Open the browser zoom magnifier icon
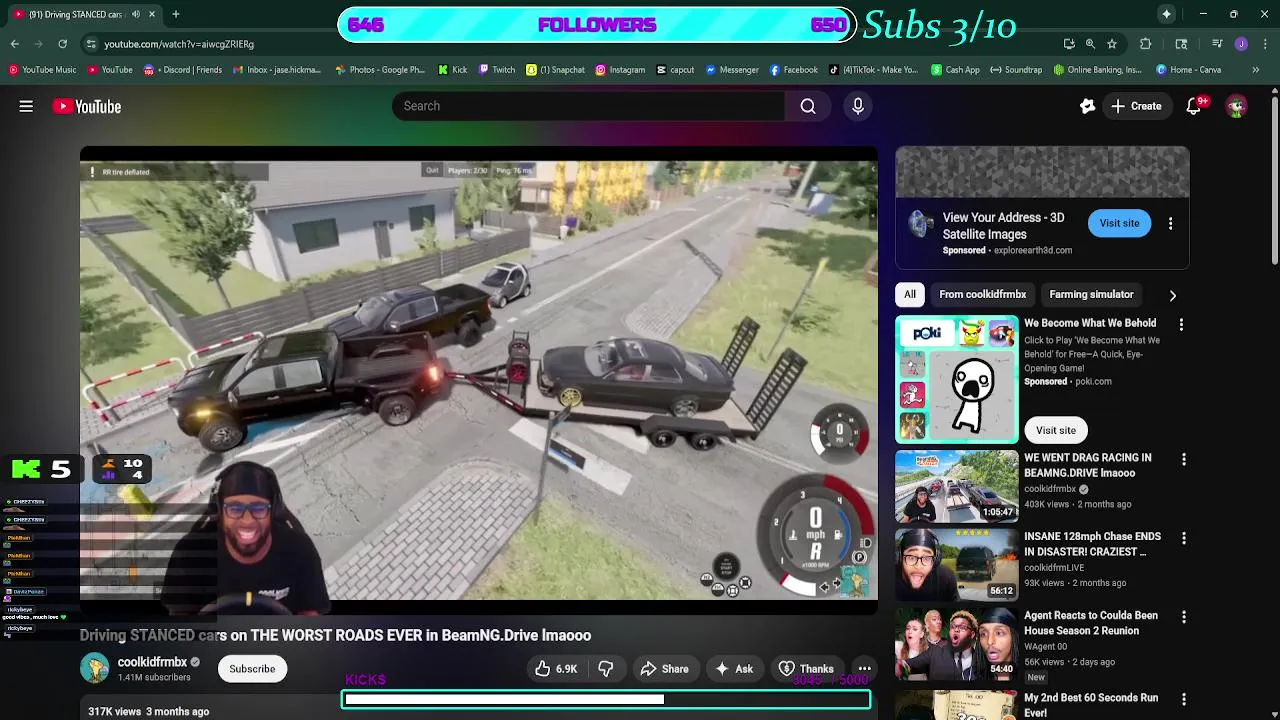1280x720 pixels. coord(1090,44)
